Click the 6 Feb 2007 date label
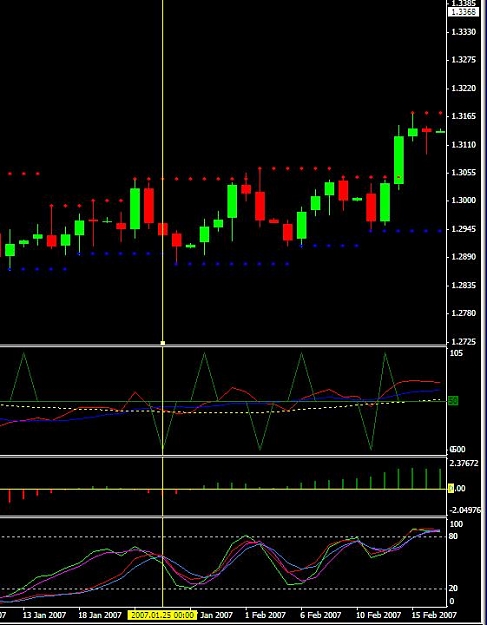The width and height of the screenshot is (487, 625). pyautogui.click(x=321, y=615)
